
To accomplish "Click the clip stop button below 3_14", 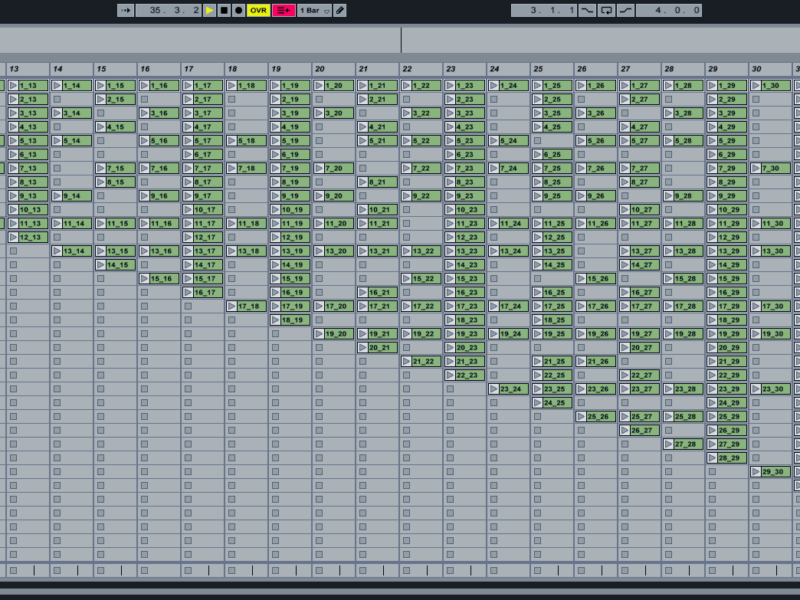I will pyautogui.click(x=57, y=127).
